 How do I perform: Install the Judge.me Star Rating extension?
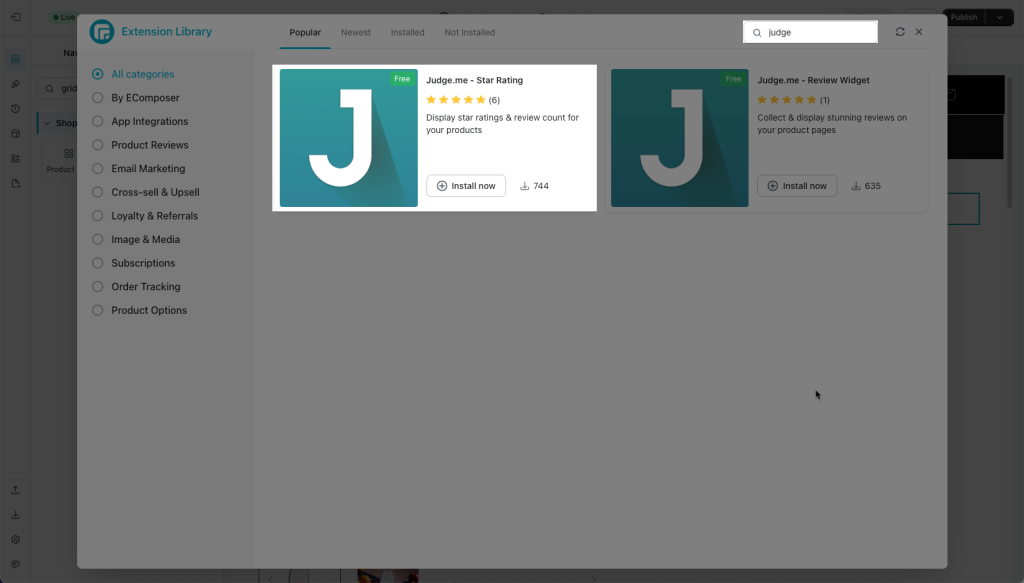pyautogui.click(x=466, y=186)
